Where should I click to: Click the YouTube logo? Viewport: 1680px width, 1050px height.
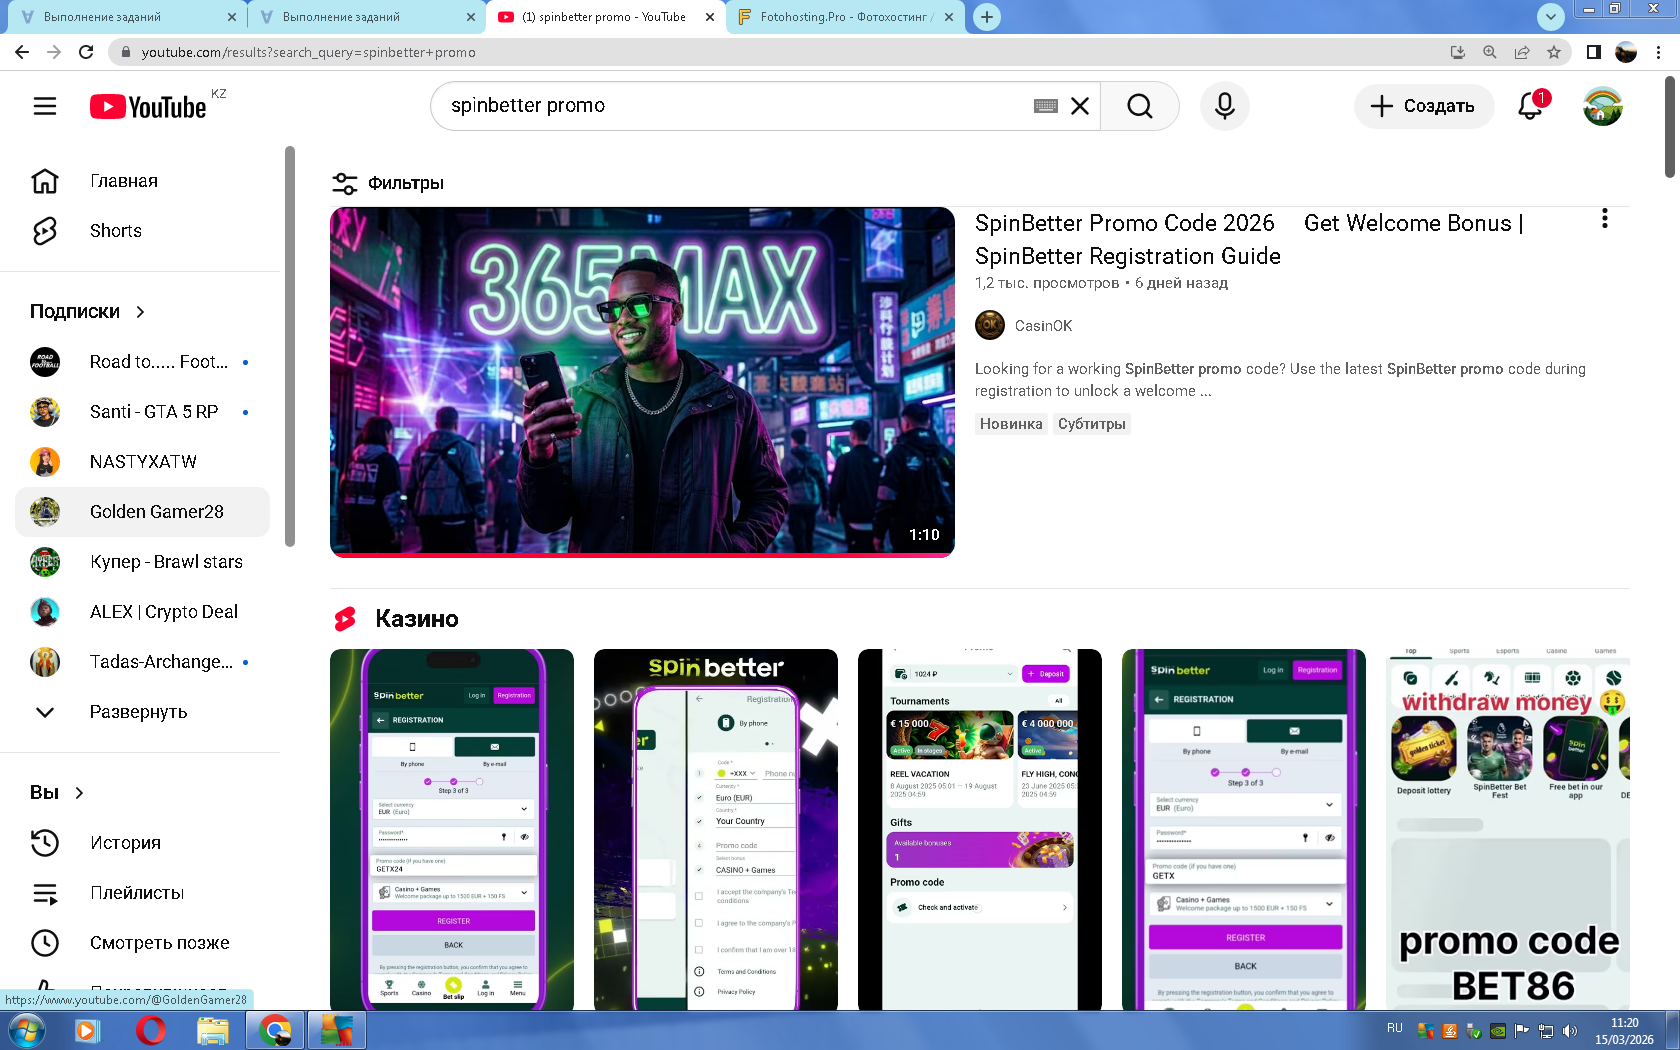(x=148, y=107)
